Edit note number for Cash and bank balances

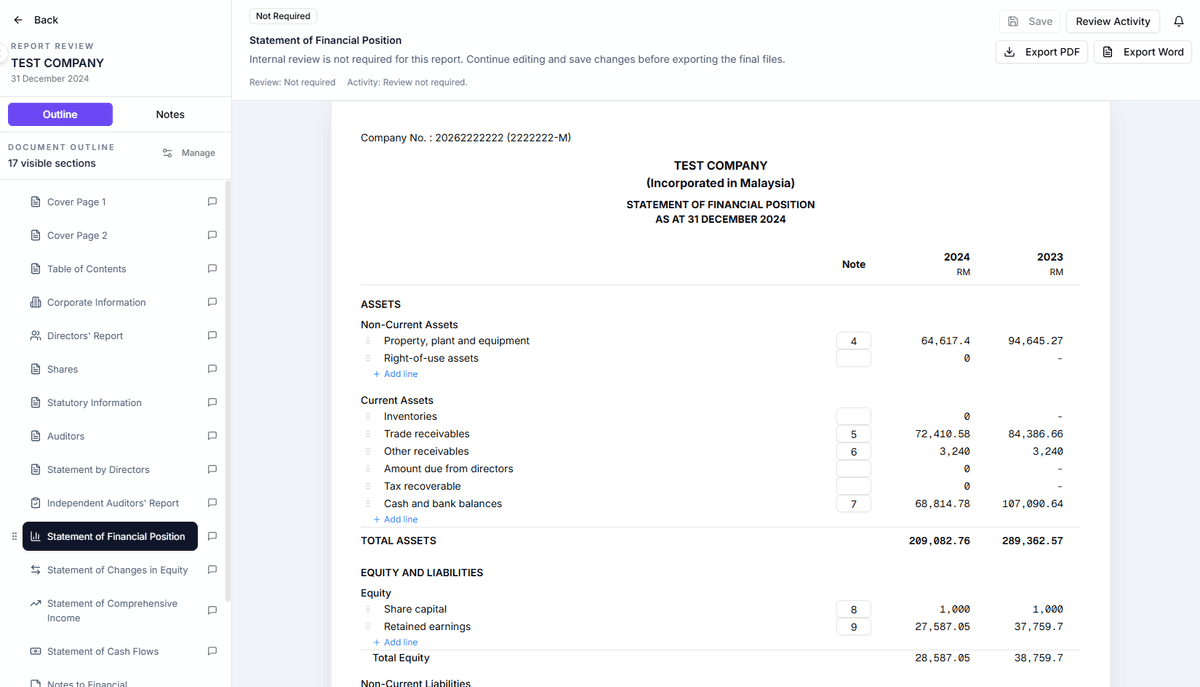[x=853, y=504]
